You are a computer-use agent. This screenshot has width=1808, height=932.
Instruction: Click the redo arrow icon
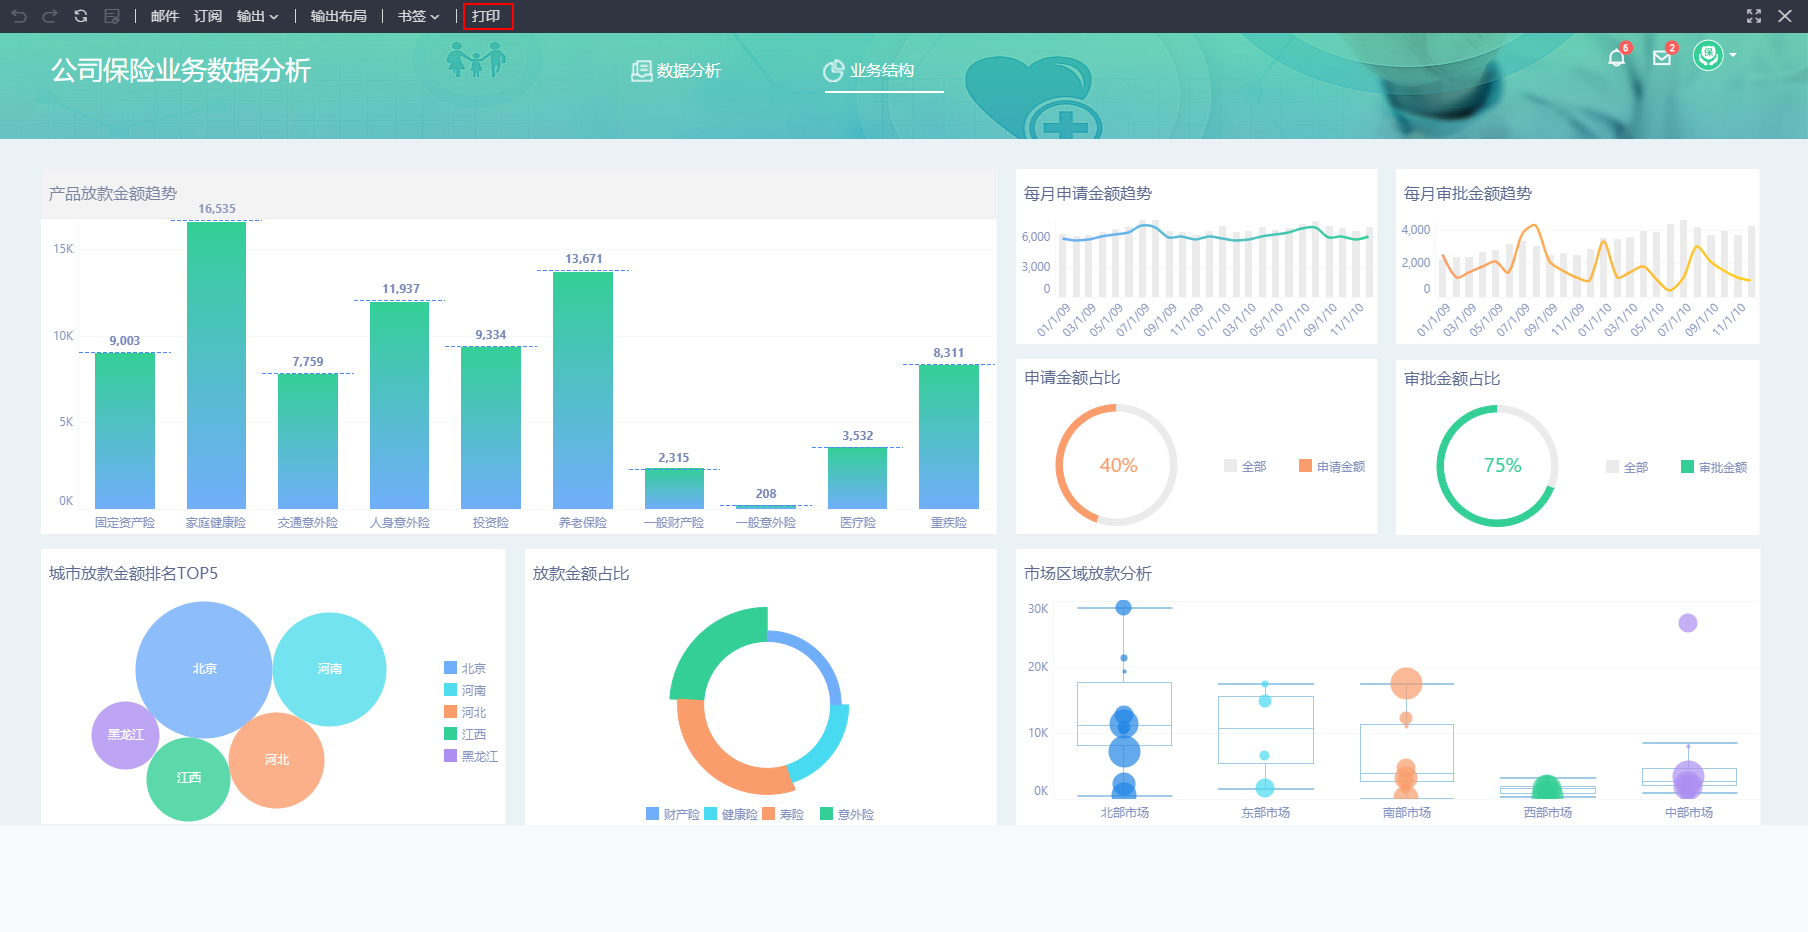point(50,16)
